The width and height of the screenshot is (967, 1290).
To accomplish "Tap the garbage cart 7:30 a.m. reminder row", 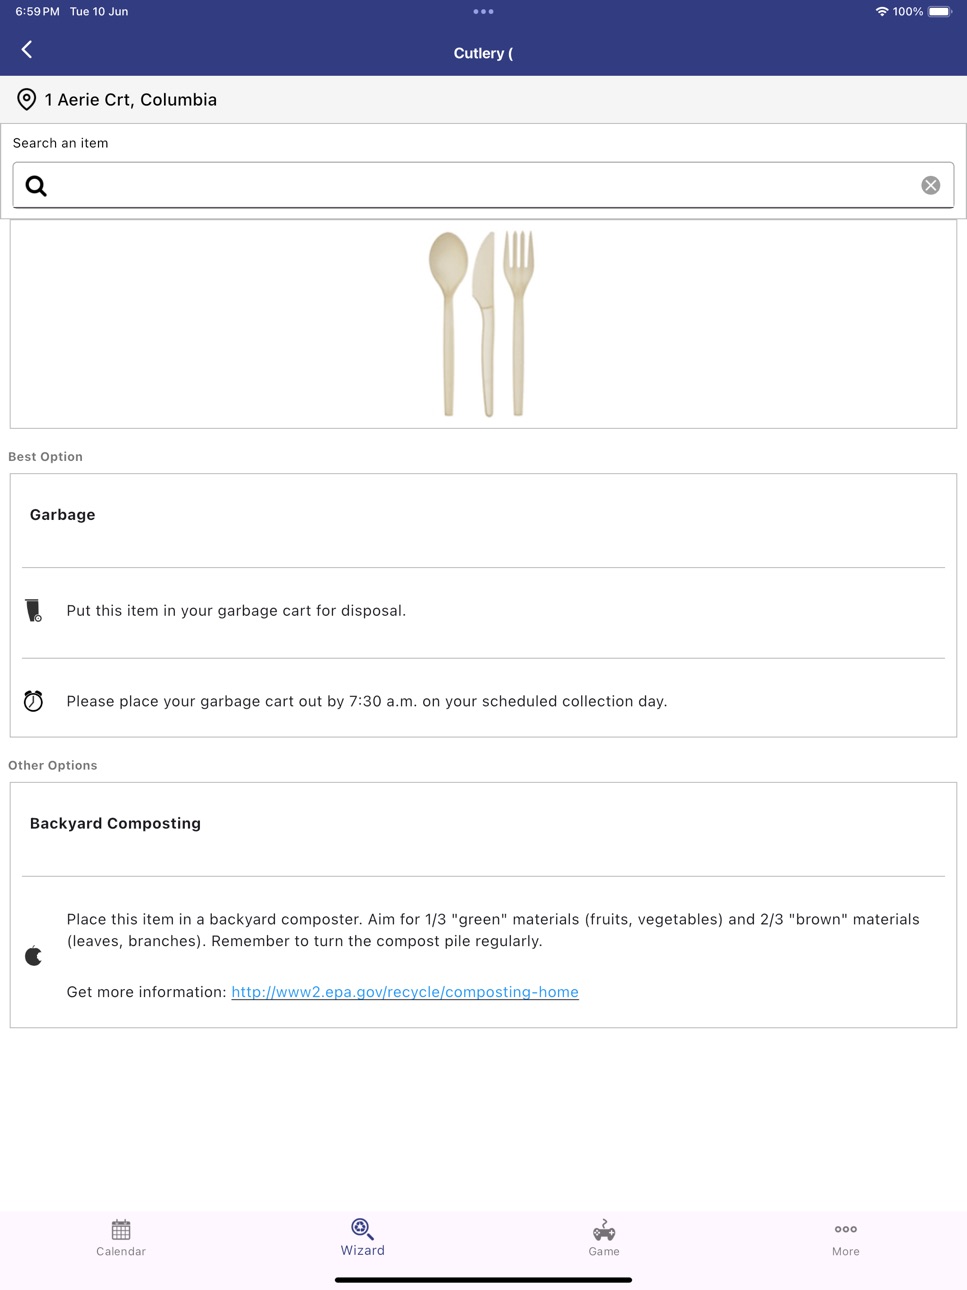I will (483, 701).
